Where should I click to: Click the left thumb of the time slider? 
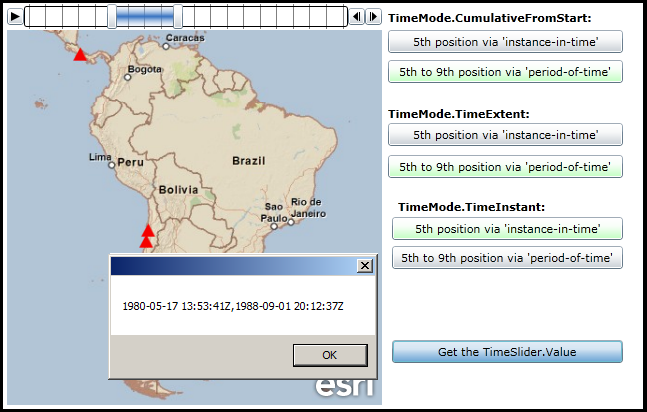pos(111,16)
